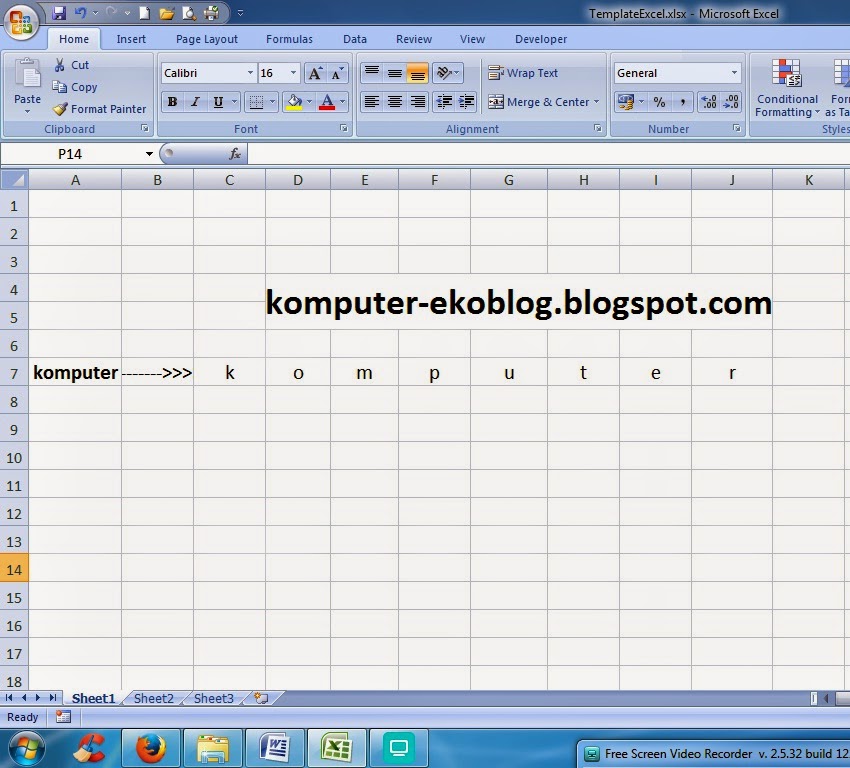The height and width of the screenshot is (768, 850).
Task: Open the font size dropdown
Action: coord(293,73)
